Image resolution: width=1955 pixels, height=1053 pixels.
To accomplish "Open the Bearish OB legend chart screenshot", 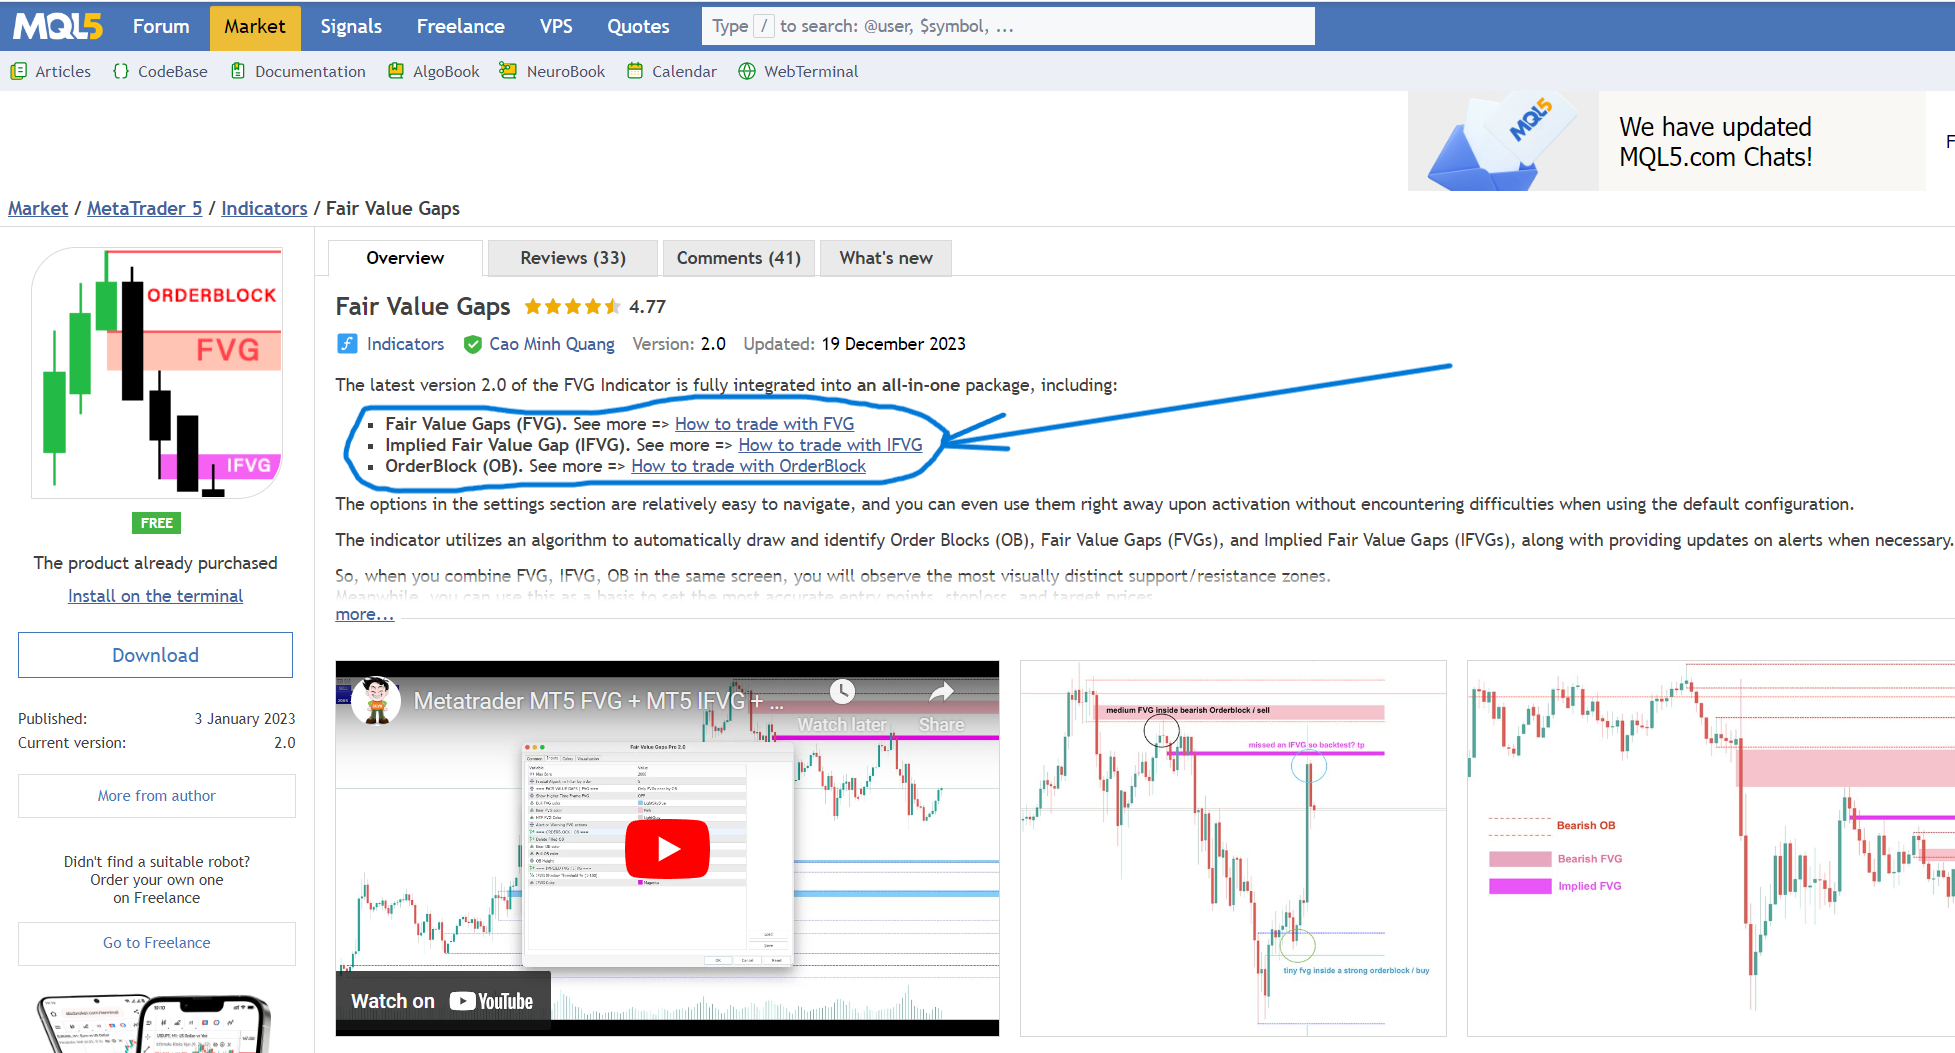I will click(1711, 848).
